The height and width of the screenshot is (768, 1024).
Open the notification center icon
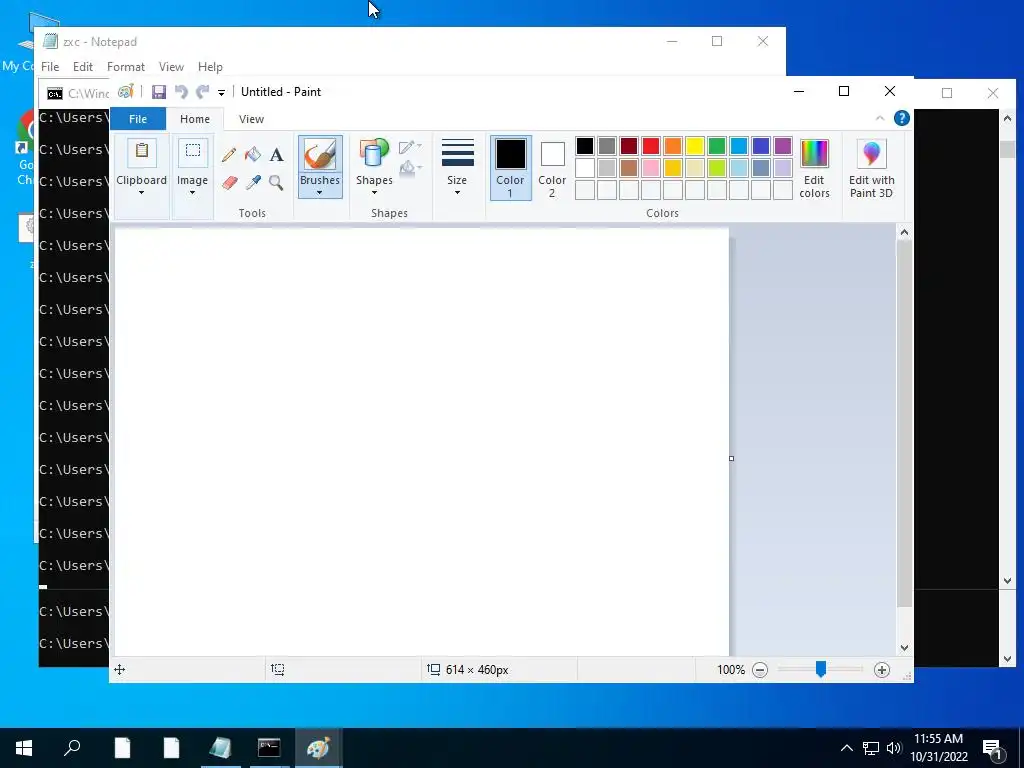point(992,749)
